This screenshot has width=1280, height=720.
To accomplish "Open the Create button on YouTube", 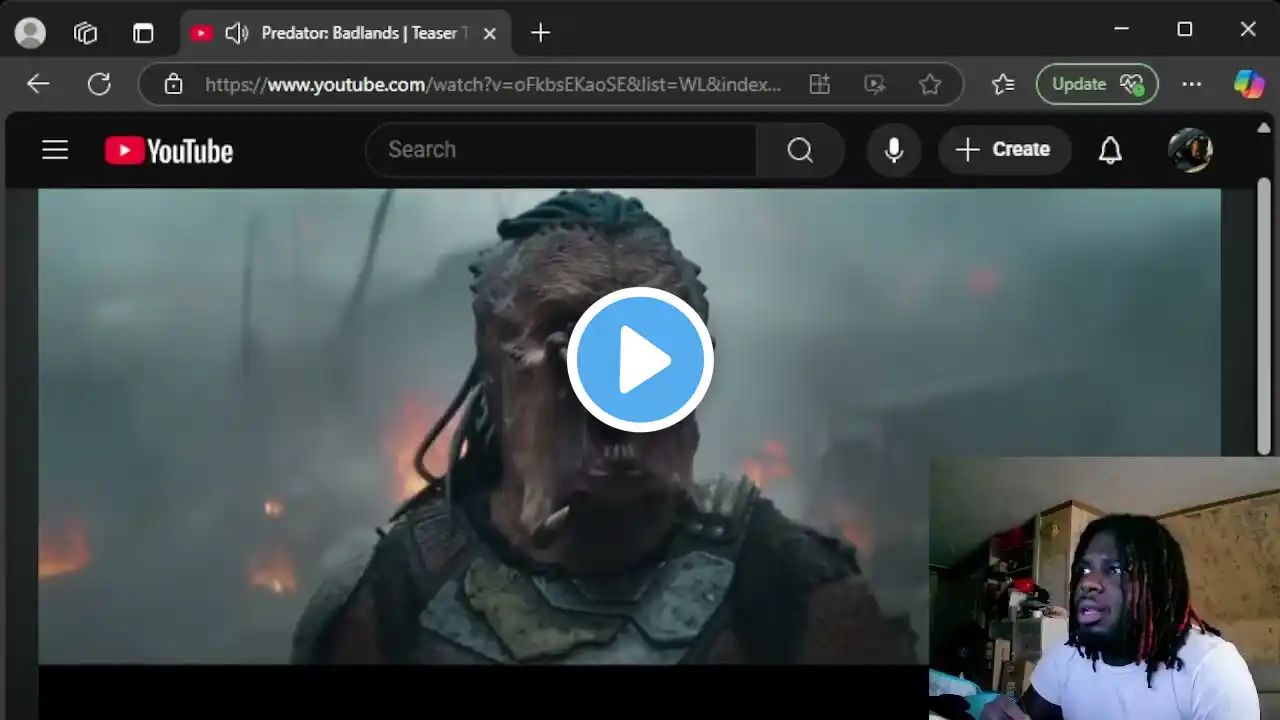I will [1003, 150].
